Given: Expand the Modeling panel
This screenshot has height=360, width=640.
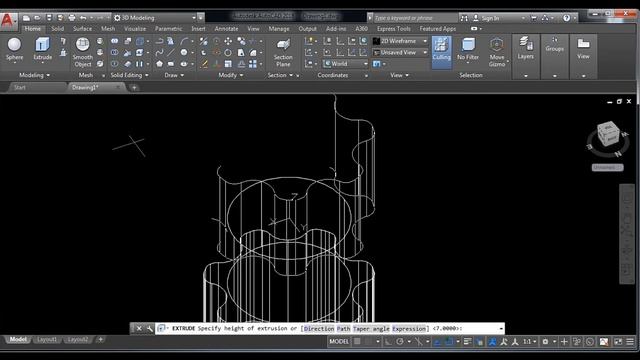Looking at the screenshot, I should click(x=34, y=76).
